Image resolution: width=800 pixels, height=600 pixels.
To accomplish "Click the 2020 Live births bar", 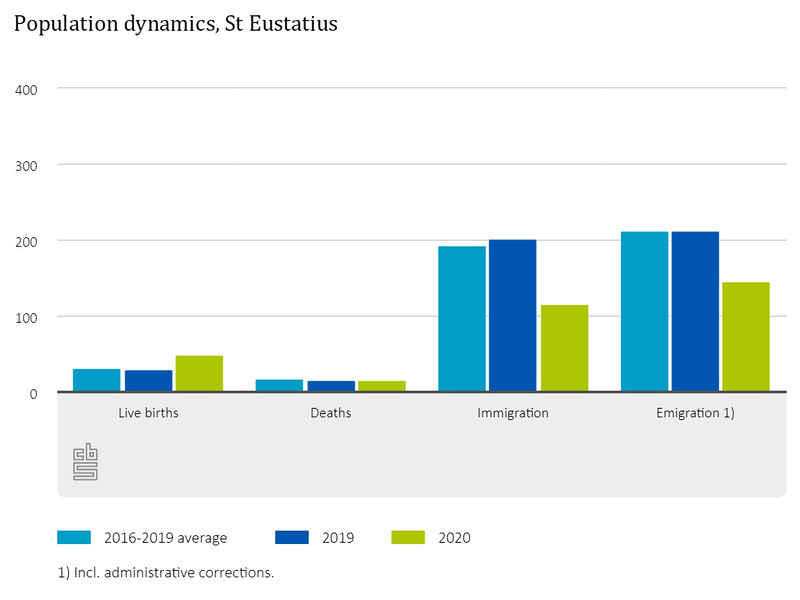I will (199, 374).
